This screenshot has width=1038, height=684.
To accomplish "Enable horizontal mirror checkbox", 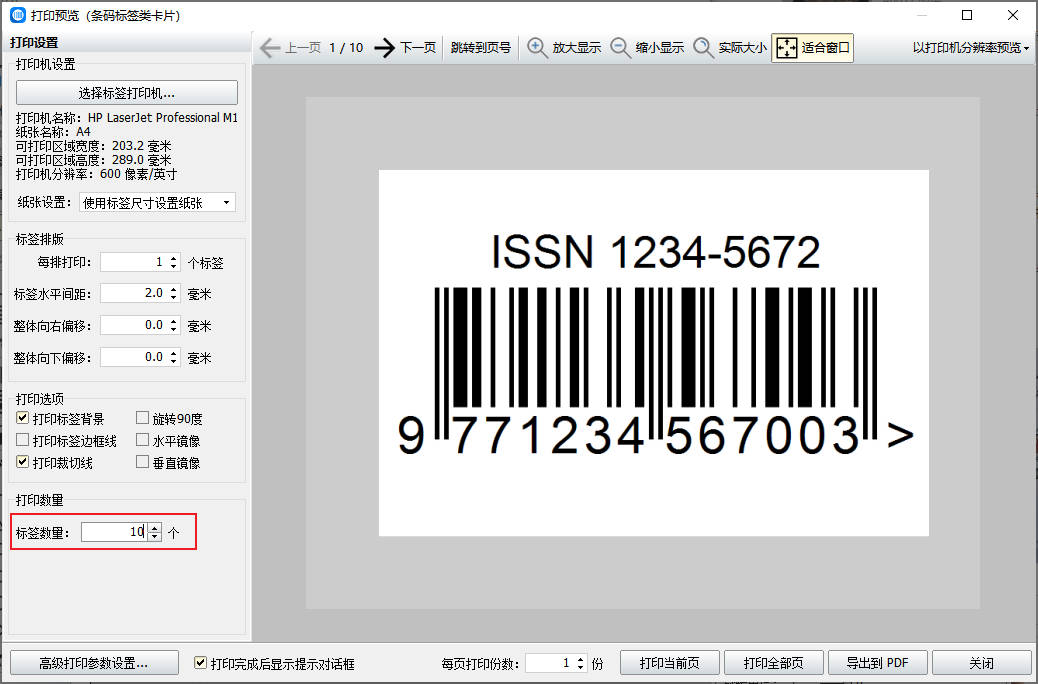I will 142,440.
